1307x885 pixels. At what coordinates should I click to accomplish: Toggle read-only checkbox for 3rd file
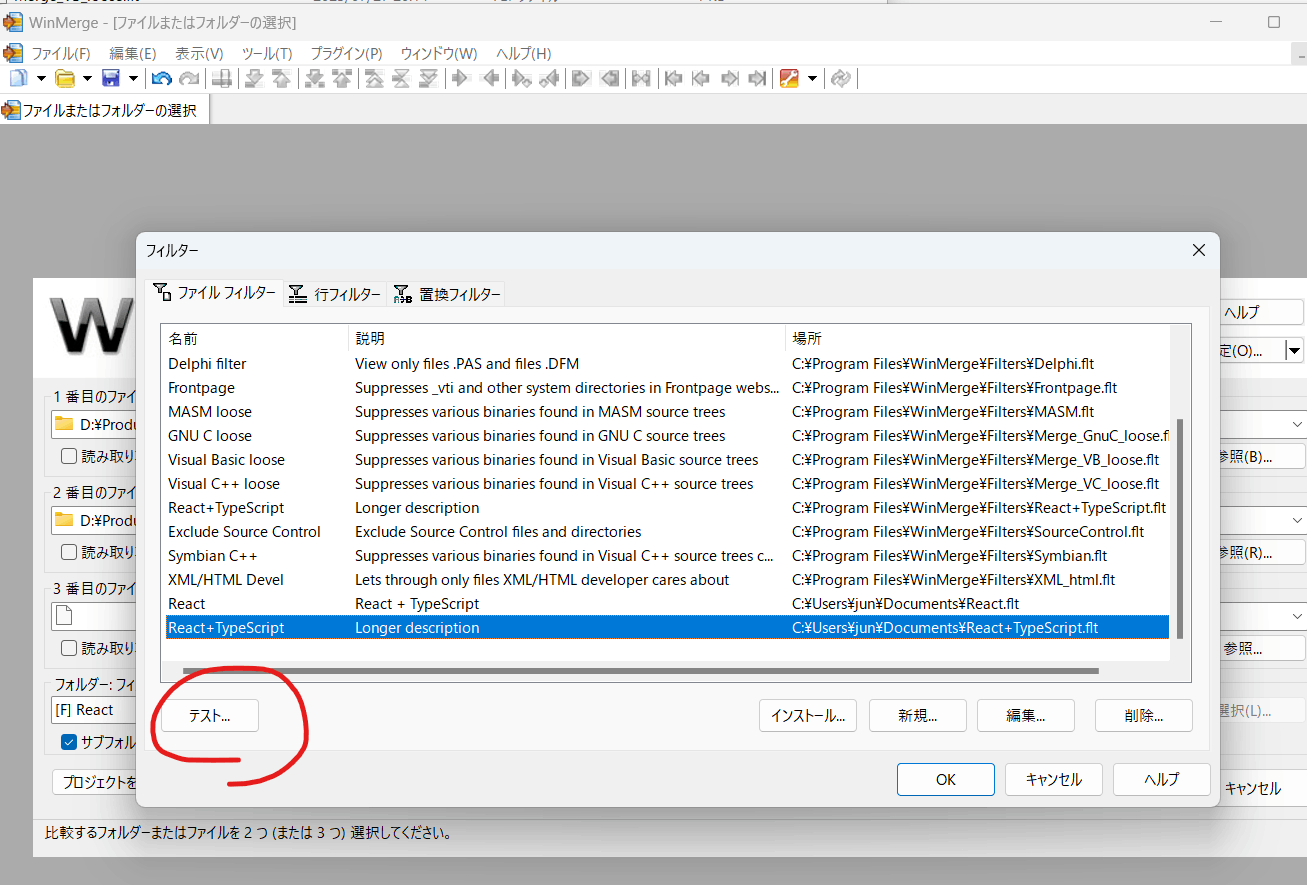coord(69,648)
